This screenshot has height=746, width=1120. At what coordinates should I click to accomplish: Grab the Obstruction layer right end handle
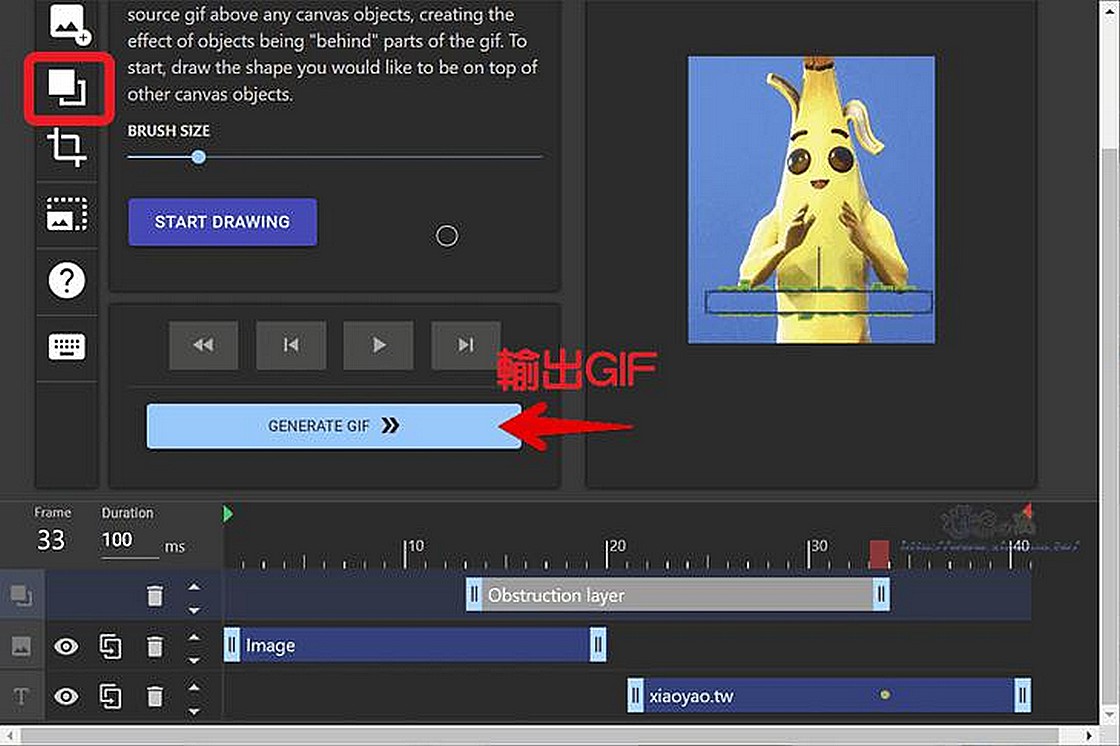tap(881, 595)
